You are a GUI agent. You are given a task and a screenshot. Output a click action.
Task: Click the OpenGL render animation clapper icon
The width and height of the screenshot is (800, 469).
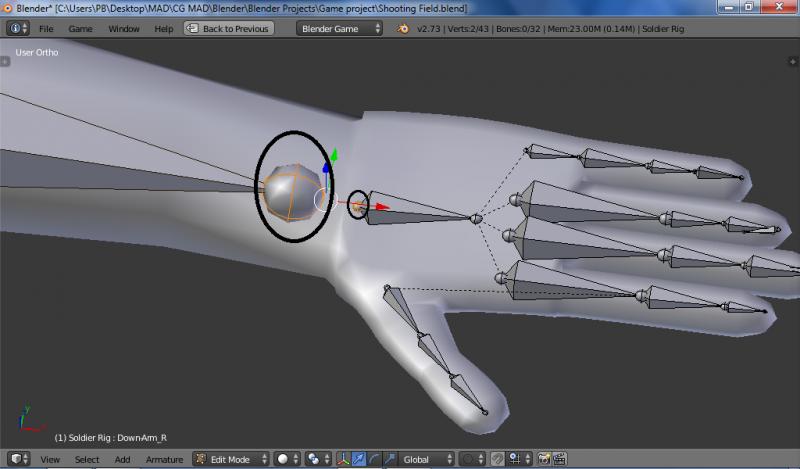560,459
